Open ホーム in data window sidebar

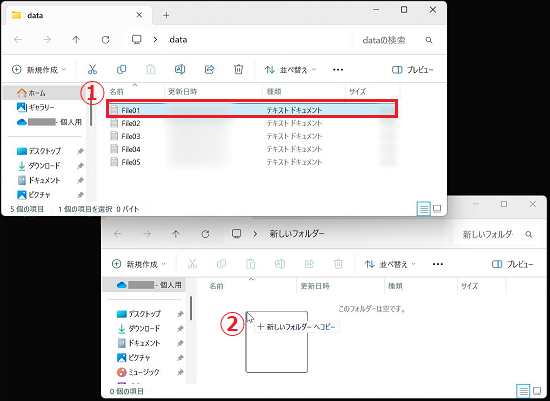pos(44,93)
